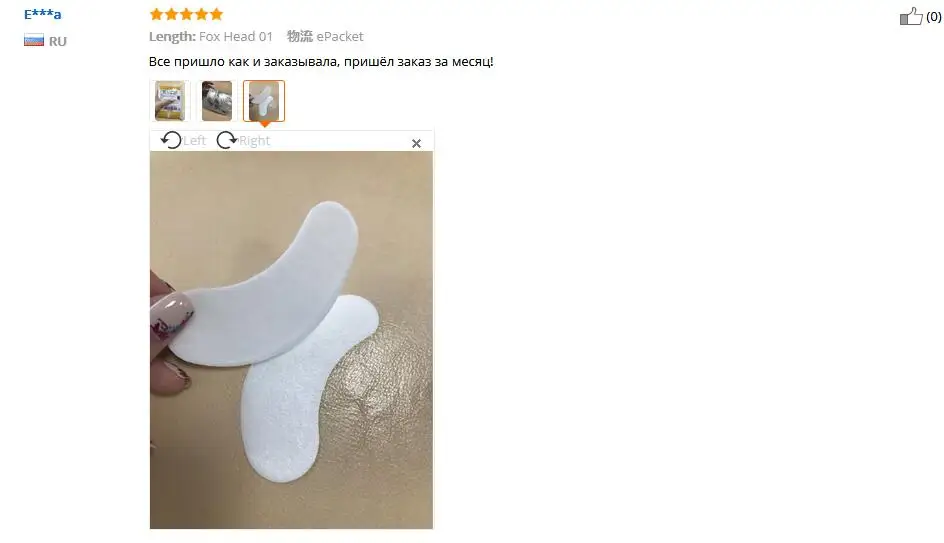Click the first star in the rating
The image size is (944, 543).
[157, 14]
